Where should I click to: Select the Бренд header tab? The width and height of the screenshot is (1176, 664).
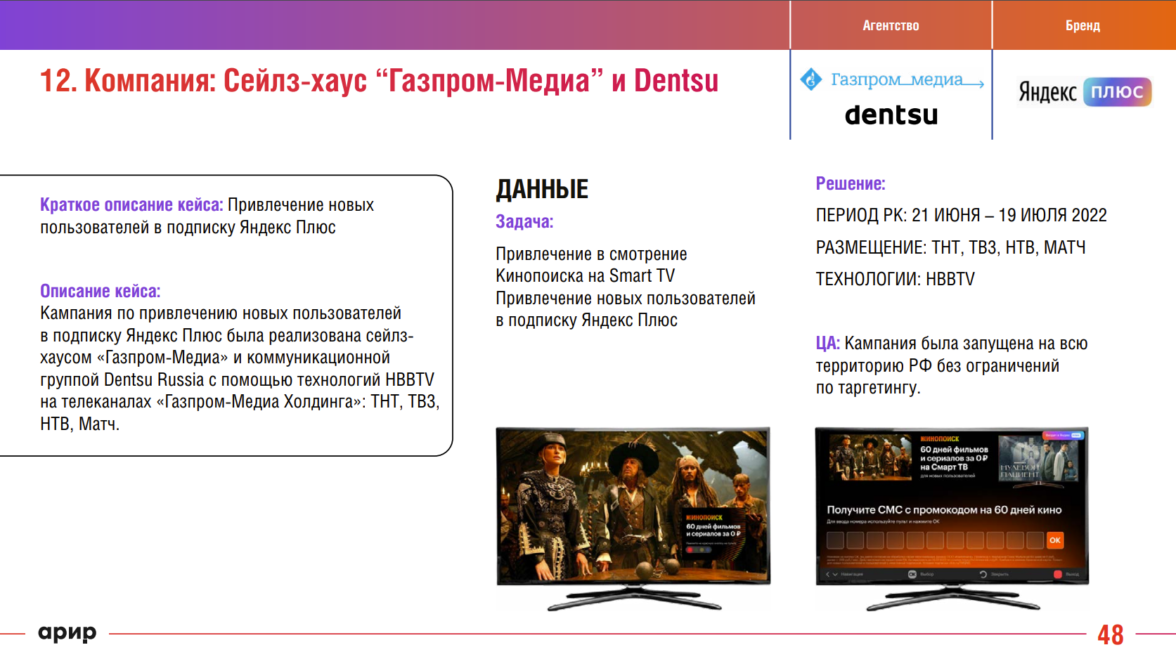tap(1082, 25)
